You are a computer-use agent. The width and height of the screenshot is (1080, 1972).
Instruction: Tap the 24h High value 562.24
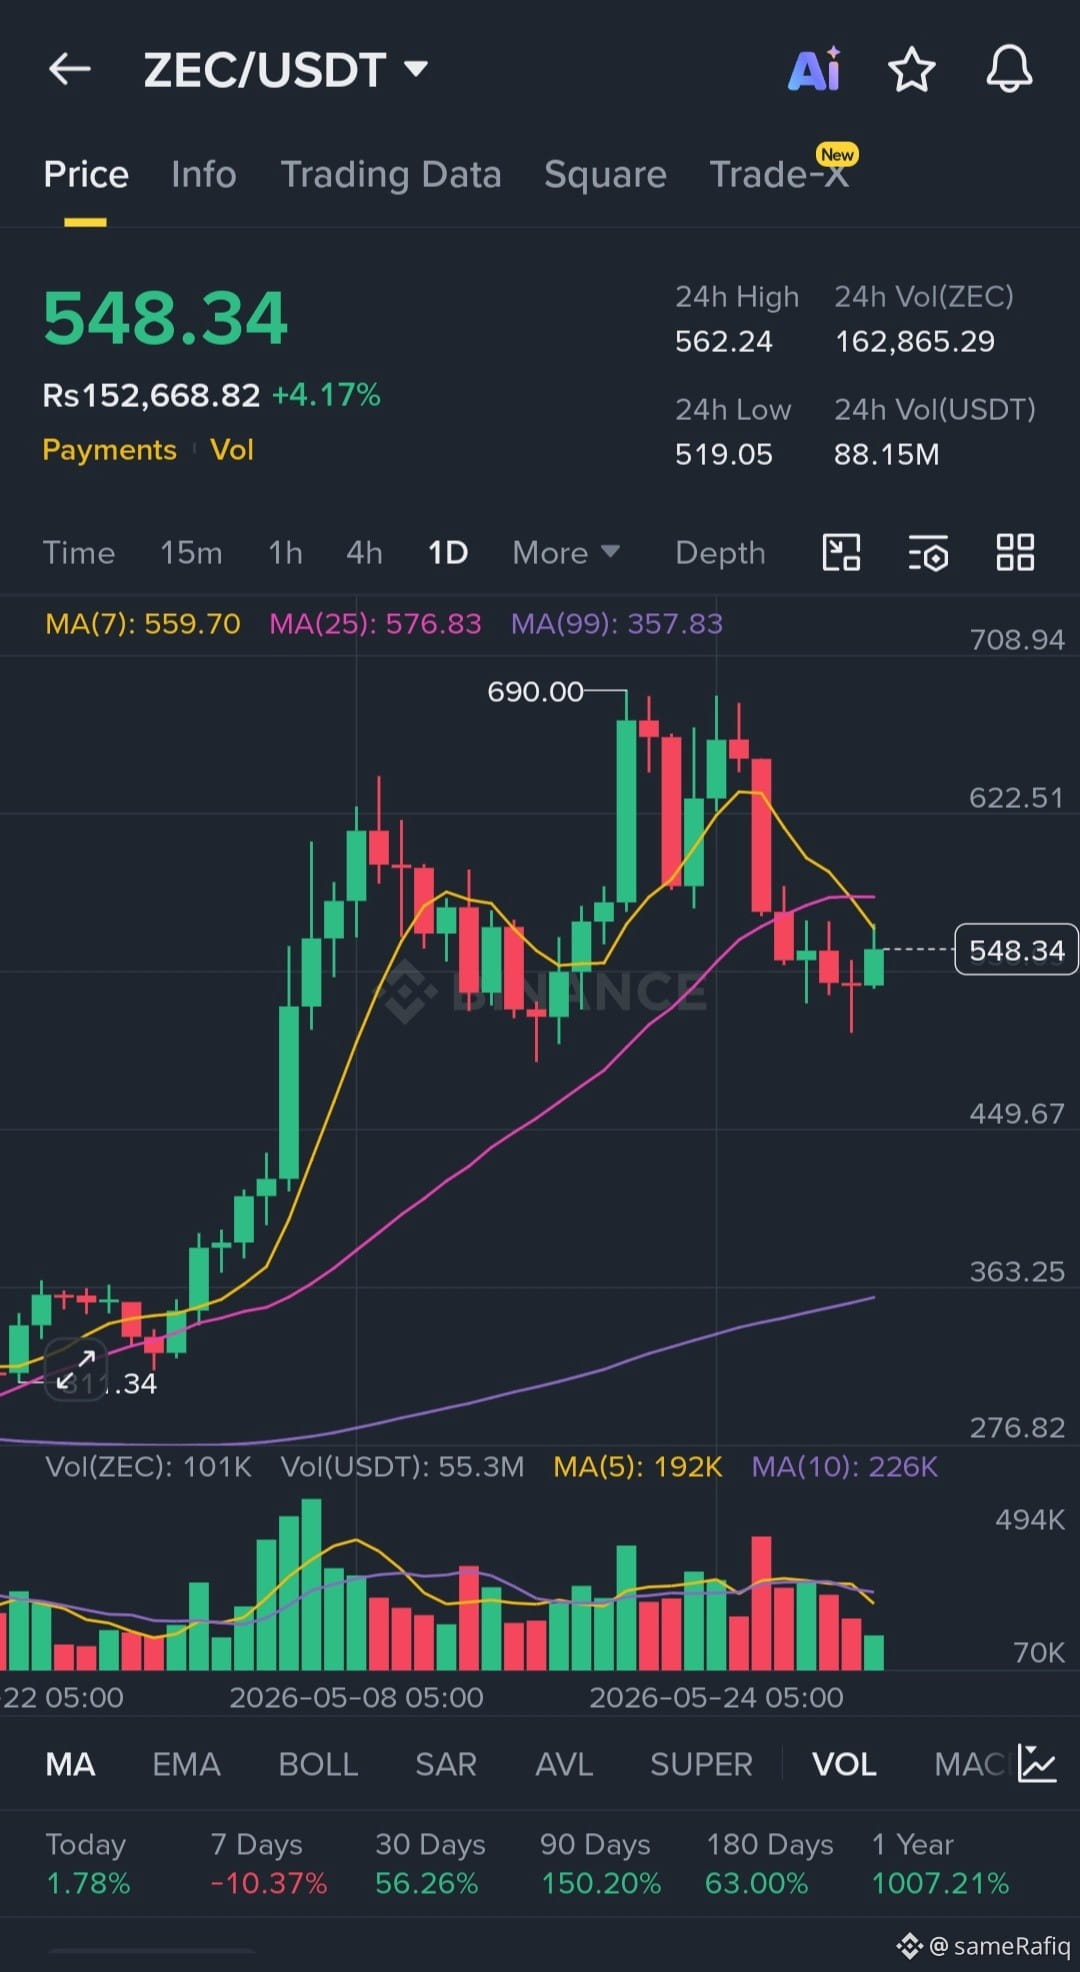pos(724,342)
